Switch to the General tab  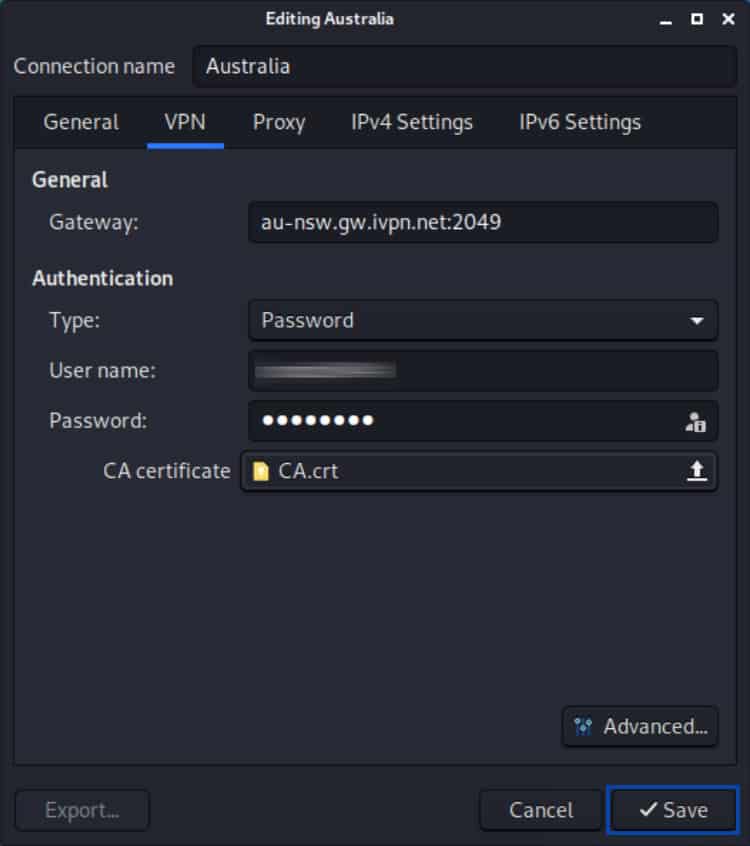(x=81, y=122)
